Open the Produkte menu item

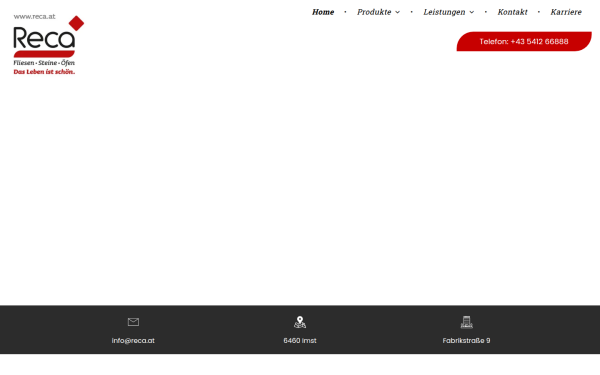374,12
